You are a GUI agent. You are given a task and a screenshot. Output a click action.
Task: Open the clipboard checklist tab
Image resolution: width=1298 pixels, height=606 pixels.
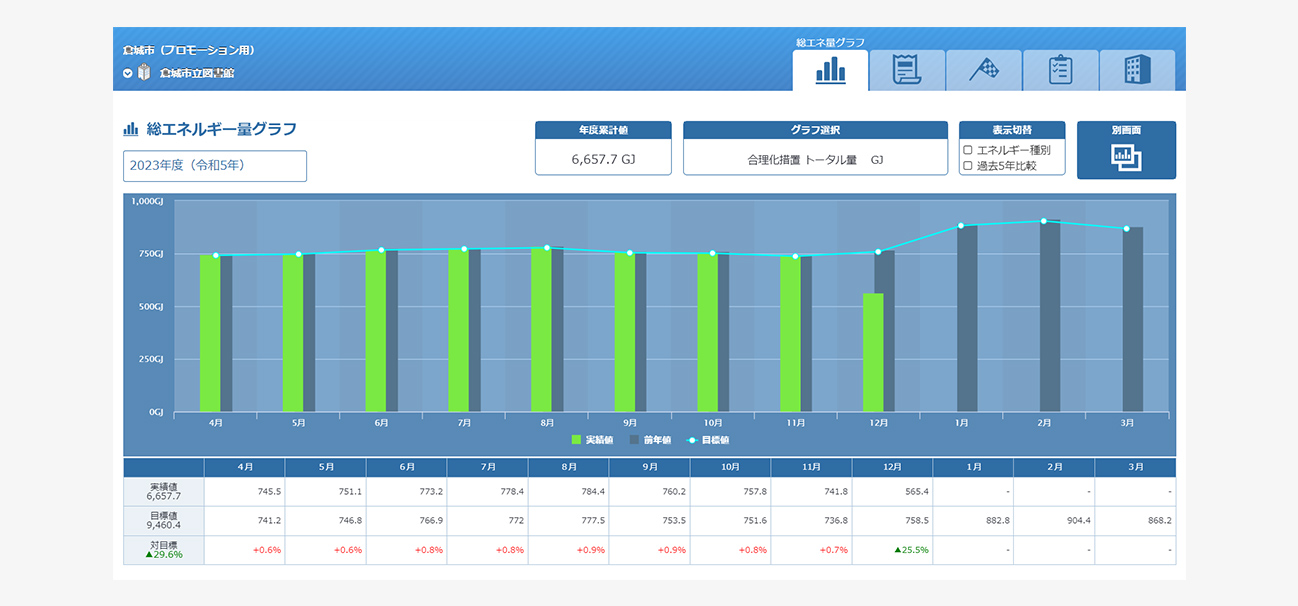coord(1060,70)
